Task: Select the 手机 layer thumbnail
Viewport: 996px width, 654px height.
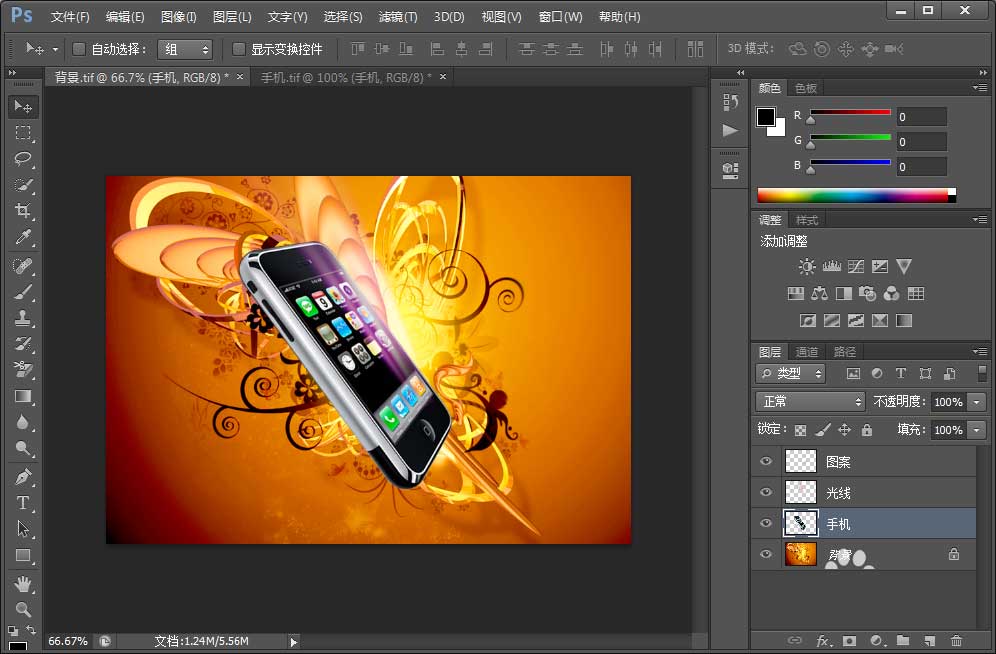Action: tap(800, 523)
